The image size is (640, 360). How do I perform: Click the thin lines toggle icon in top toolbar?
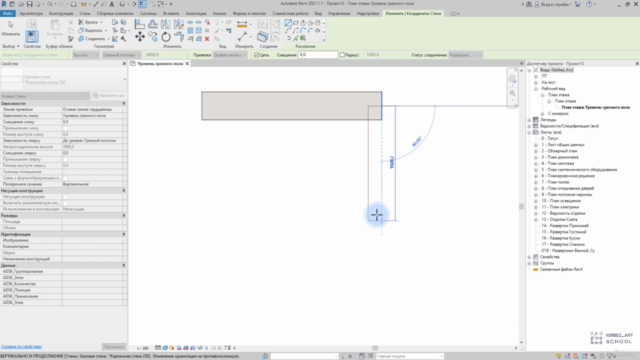[142, 4]
